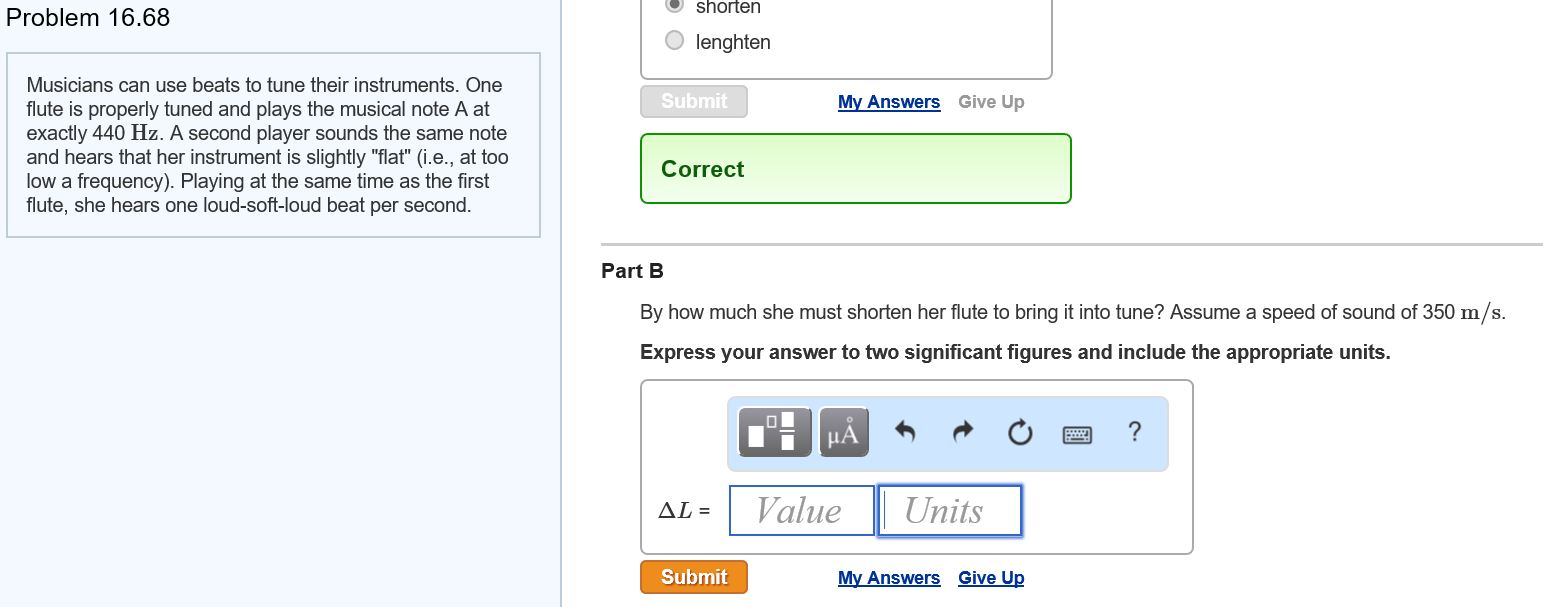Image resolution: width=1543 pixels, height=607 pixels.
Task: Click Give Up link for Part B
Action: (990, 578)
